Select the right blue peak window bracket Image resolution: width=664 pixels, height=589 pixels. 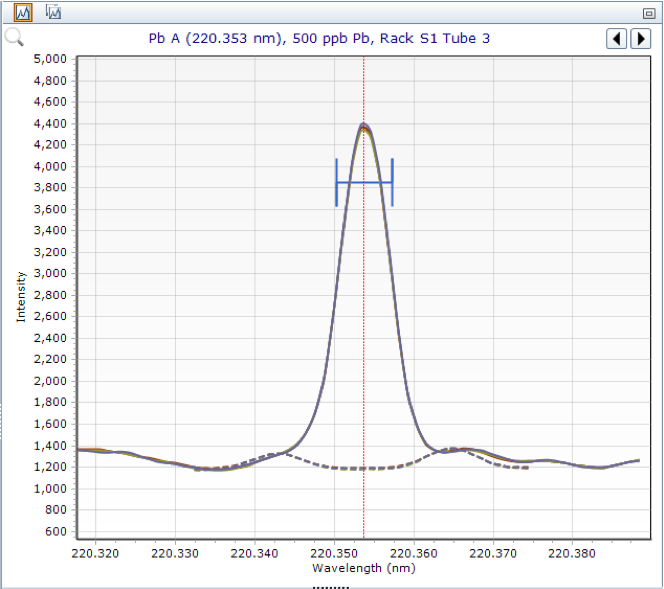393,183
